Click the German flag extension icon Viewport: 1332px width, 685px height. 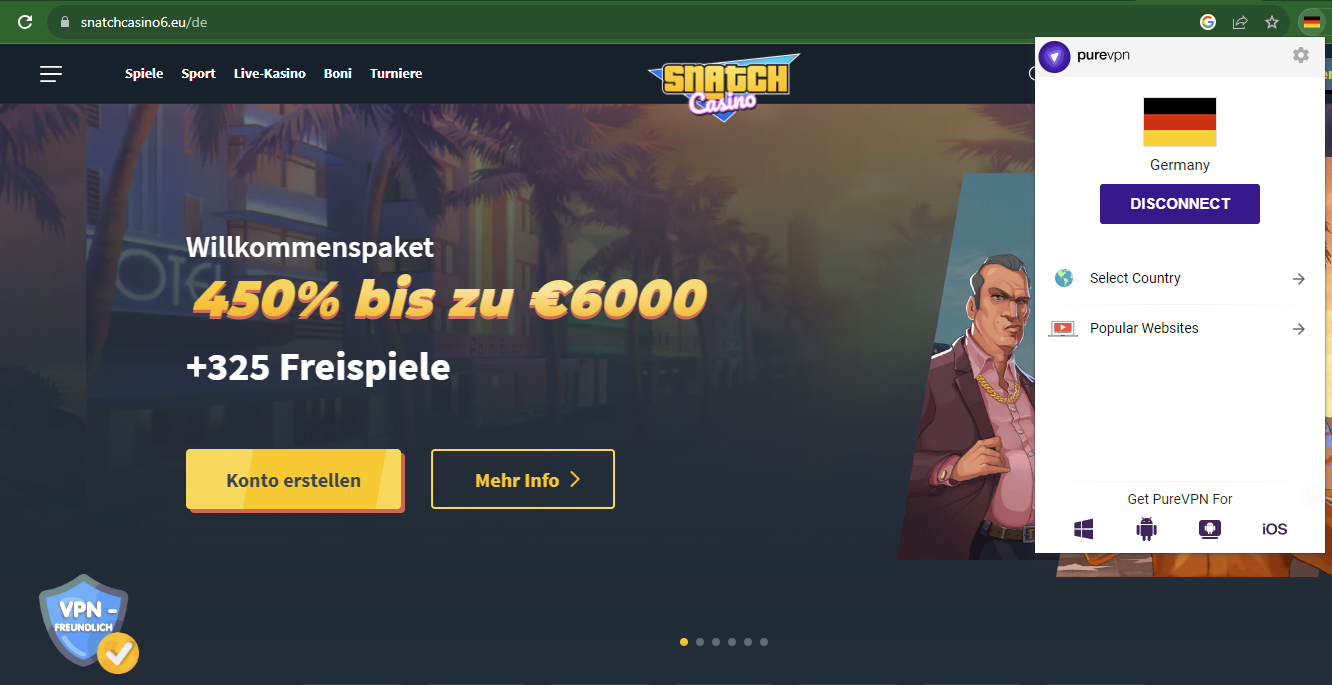(1311, 21)
